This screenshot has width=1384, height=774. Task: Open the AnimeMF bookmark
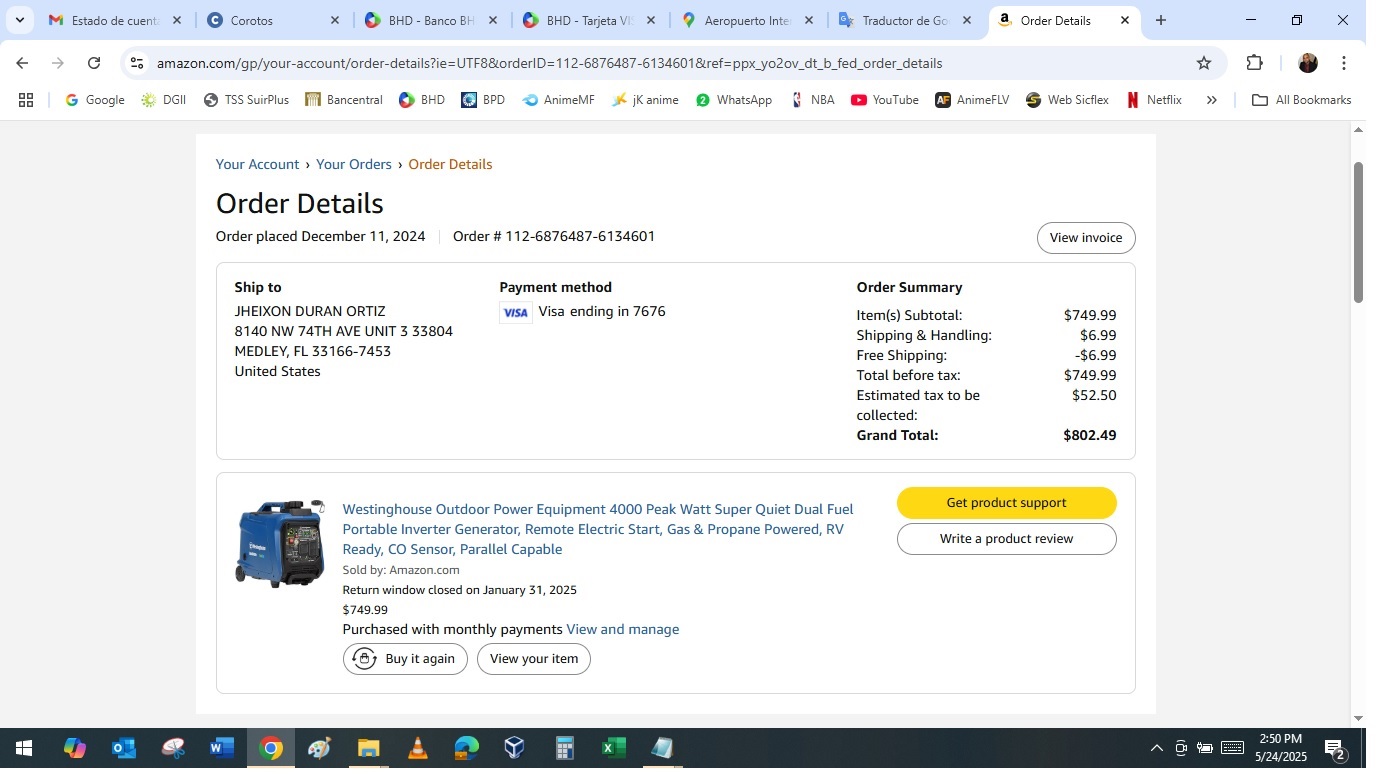tap(559, 100)
